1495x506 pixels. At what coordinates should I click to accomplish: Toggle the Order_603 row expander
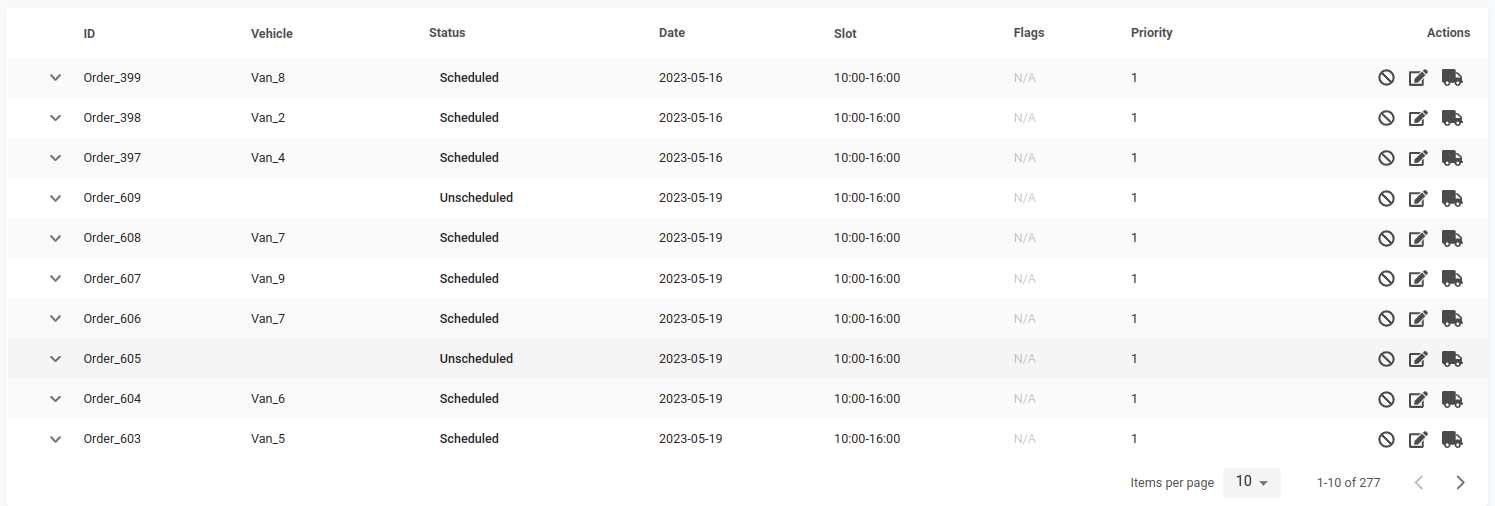point(56,439)
